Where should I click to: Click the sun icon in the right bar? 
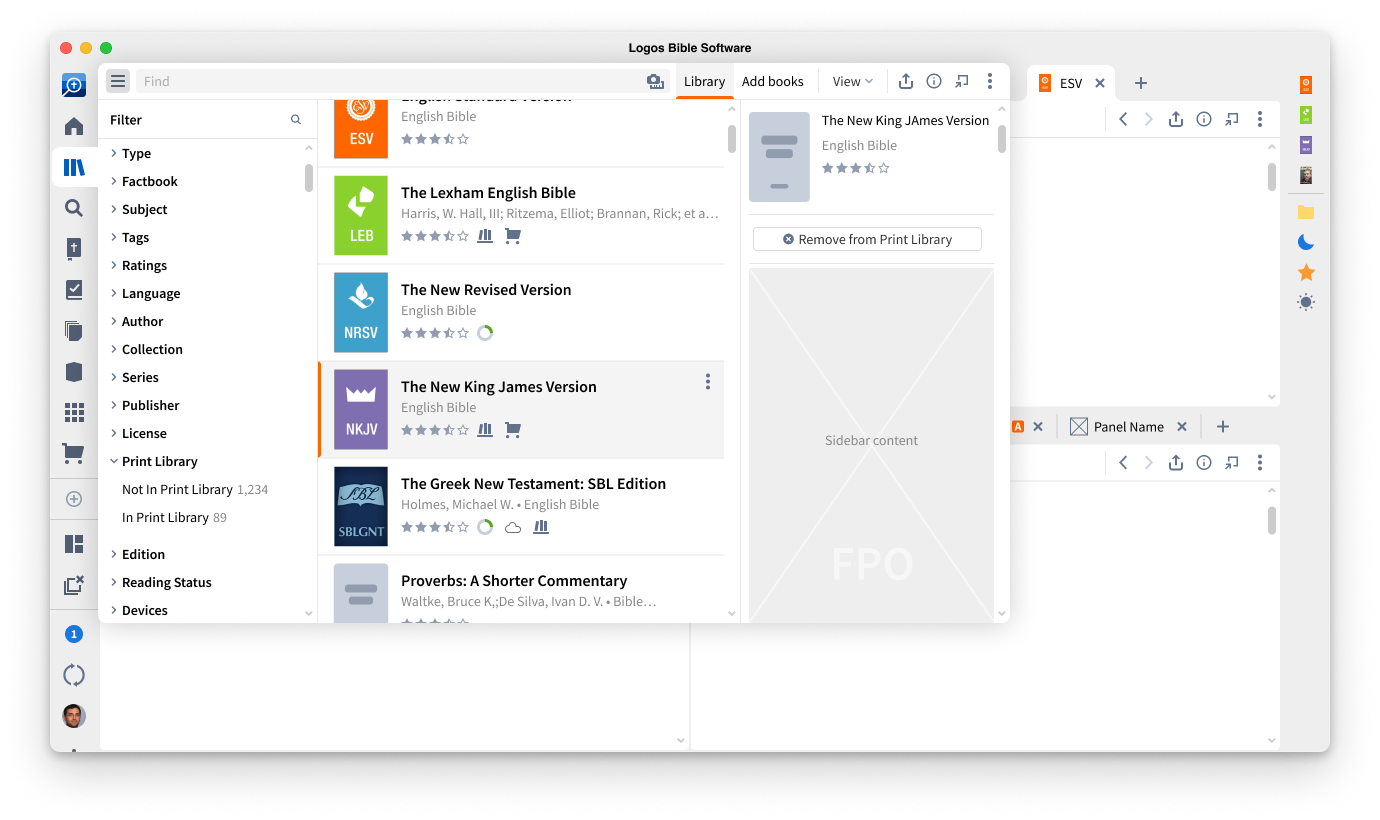click(x=1306, y=302)
